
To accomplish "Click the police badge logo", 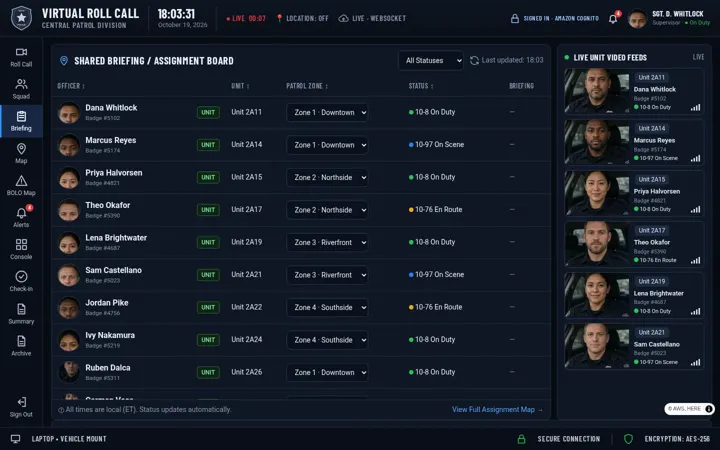I will pyautogui.click(x=21, y=18).
